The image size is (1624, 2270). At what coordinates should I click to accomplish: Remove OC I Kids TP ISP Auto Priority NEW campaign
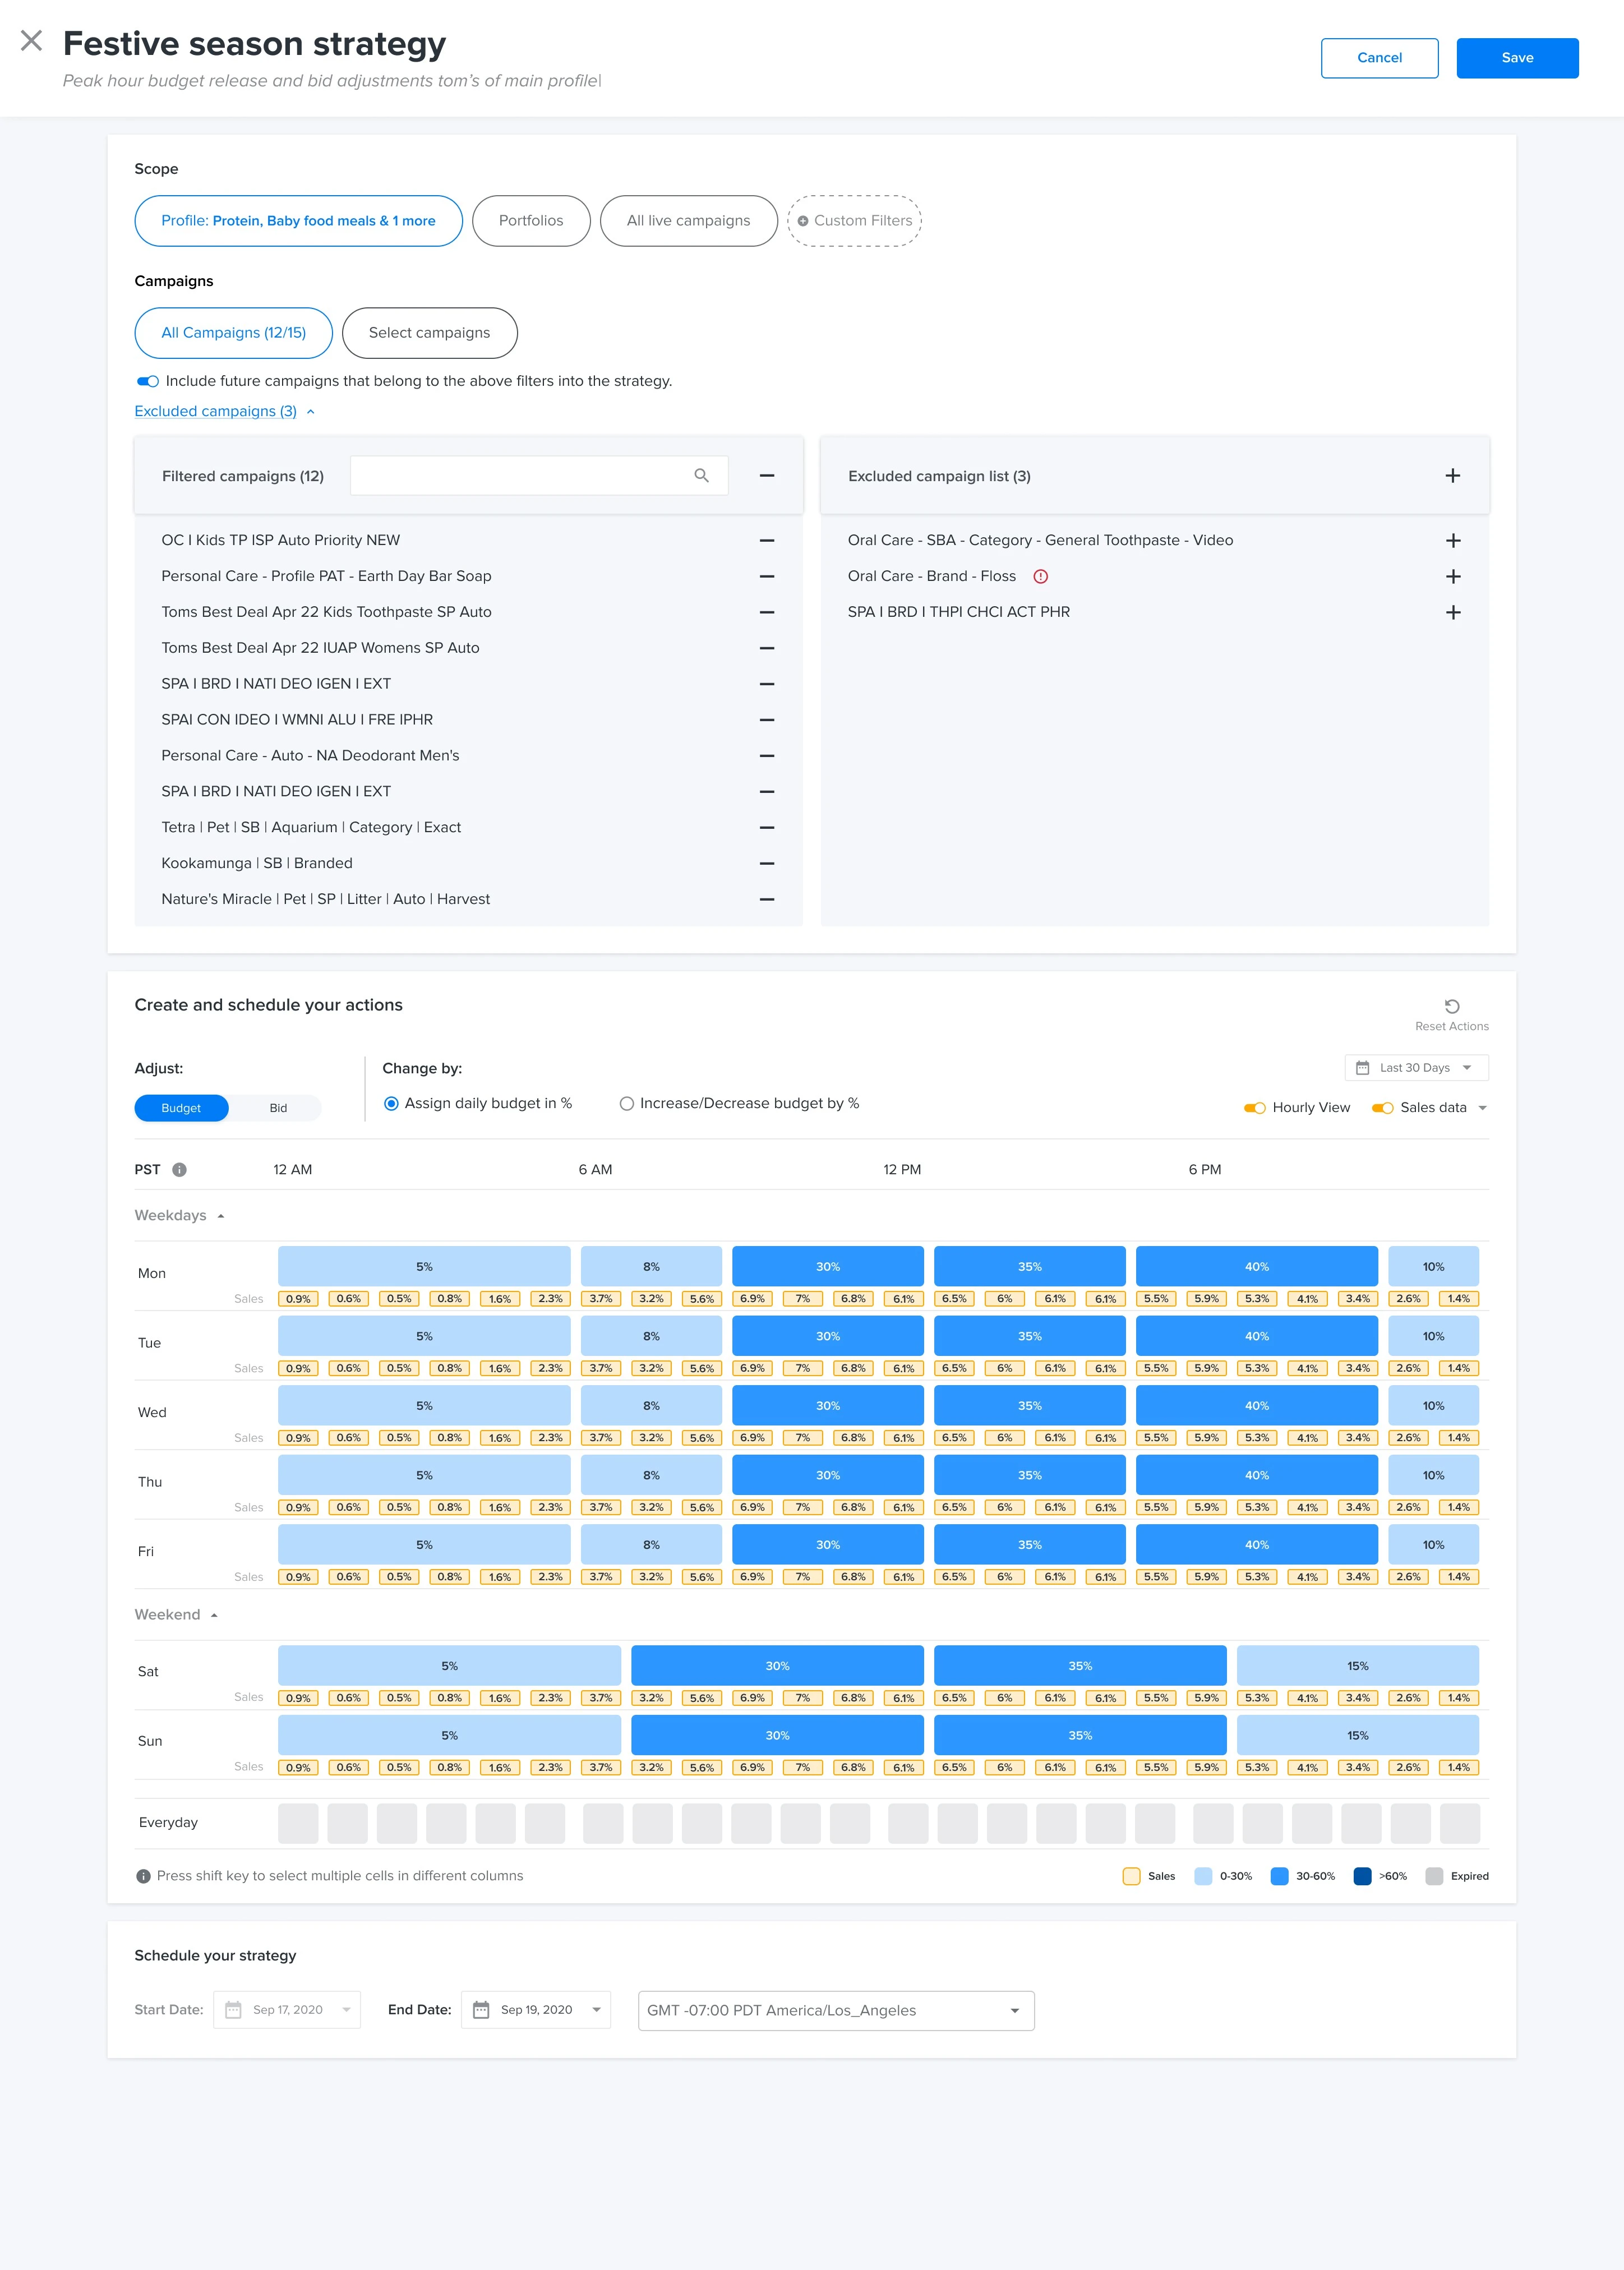(767, 540)
